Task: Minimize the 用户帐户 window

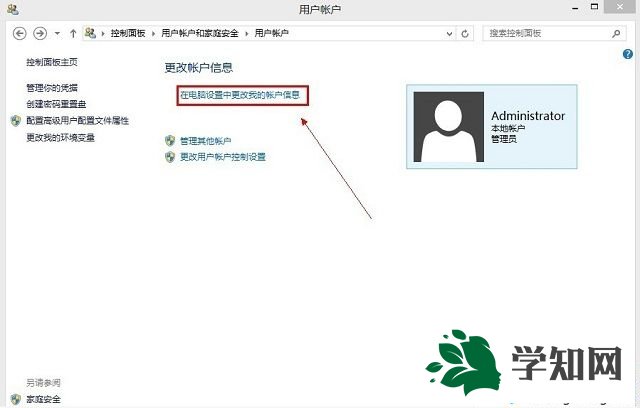Action: [575, 7]
